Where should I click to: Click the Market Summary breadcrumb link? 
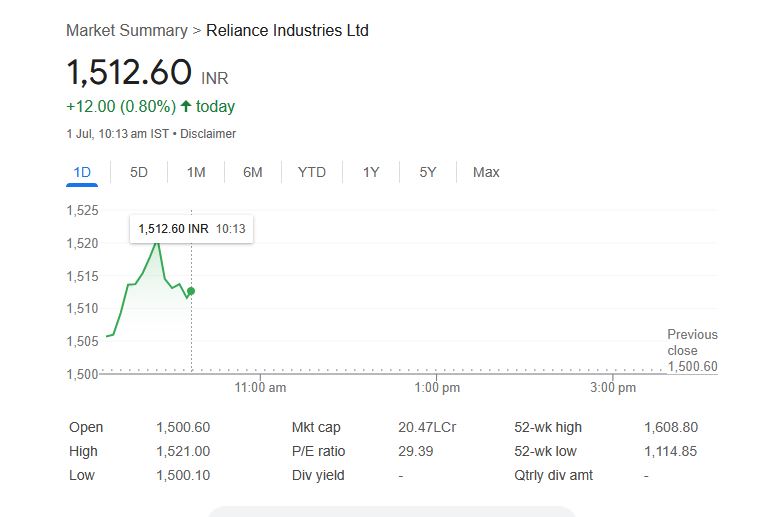tap(126, 30)
